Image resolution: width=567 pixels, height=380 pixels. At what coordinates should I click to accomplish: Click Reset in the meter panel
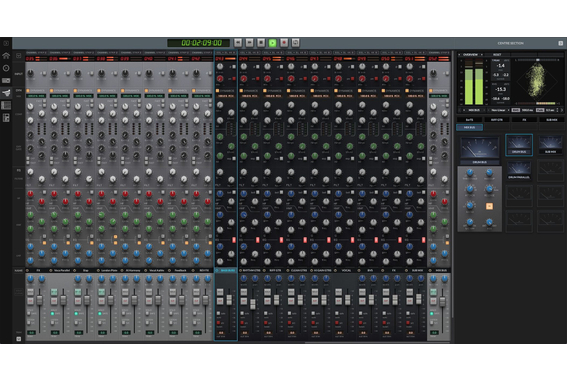(x=497, y=55)
